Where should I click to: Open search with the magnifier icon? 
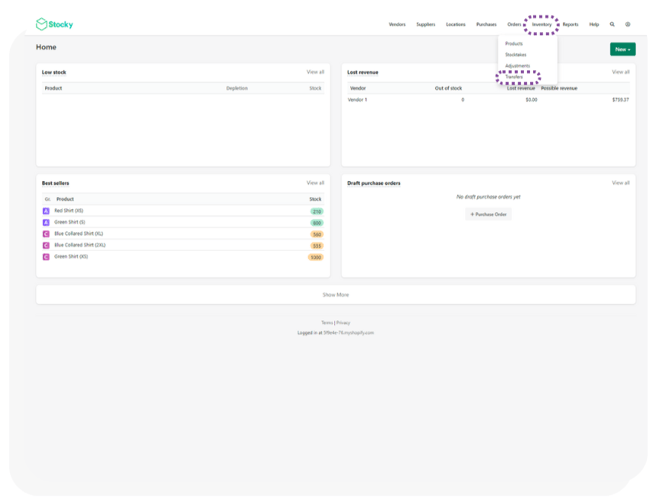(x=613, y=24)
